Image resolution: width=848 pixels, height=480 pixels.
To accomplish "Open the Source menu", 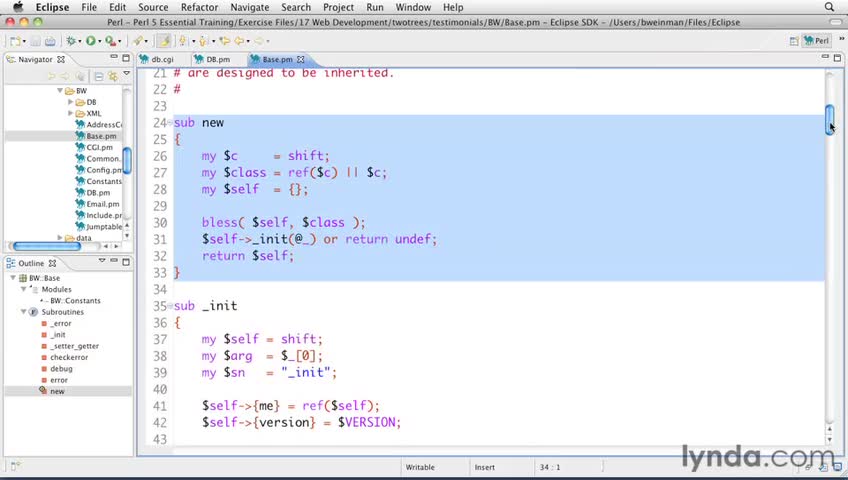I will click(x=153, y=8).
